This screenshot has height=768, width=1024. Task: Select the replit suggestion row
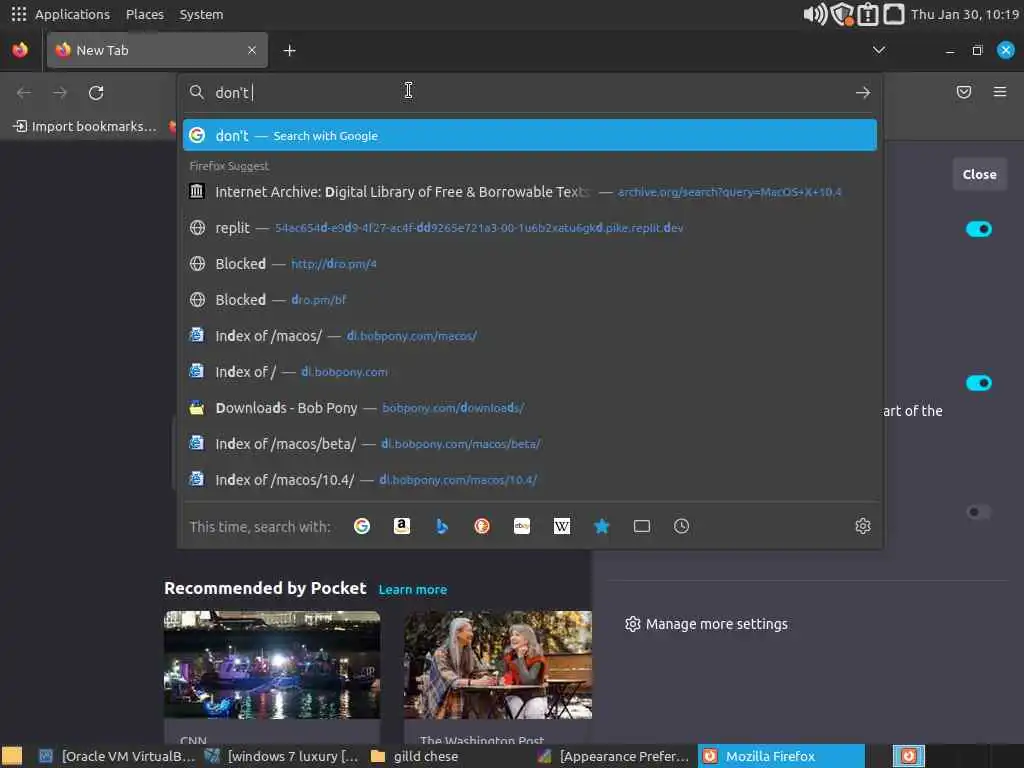[530, 227]
